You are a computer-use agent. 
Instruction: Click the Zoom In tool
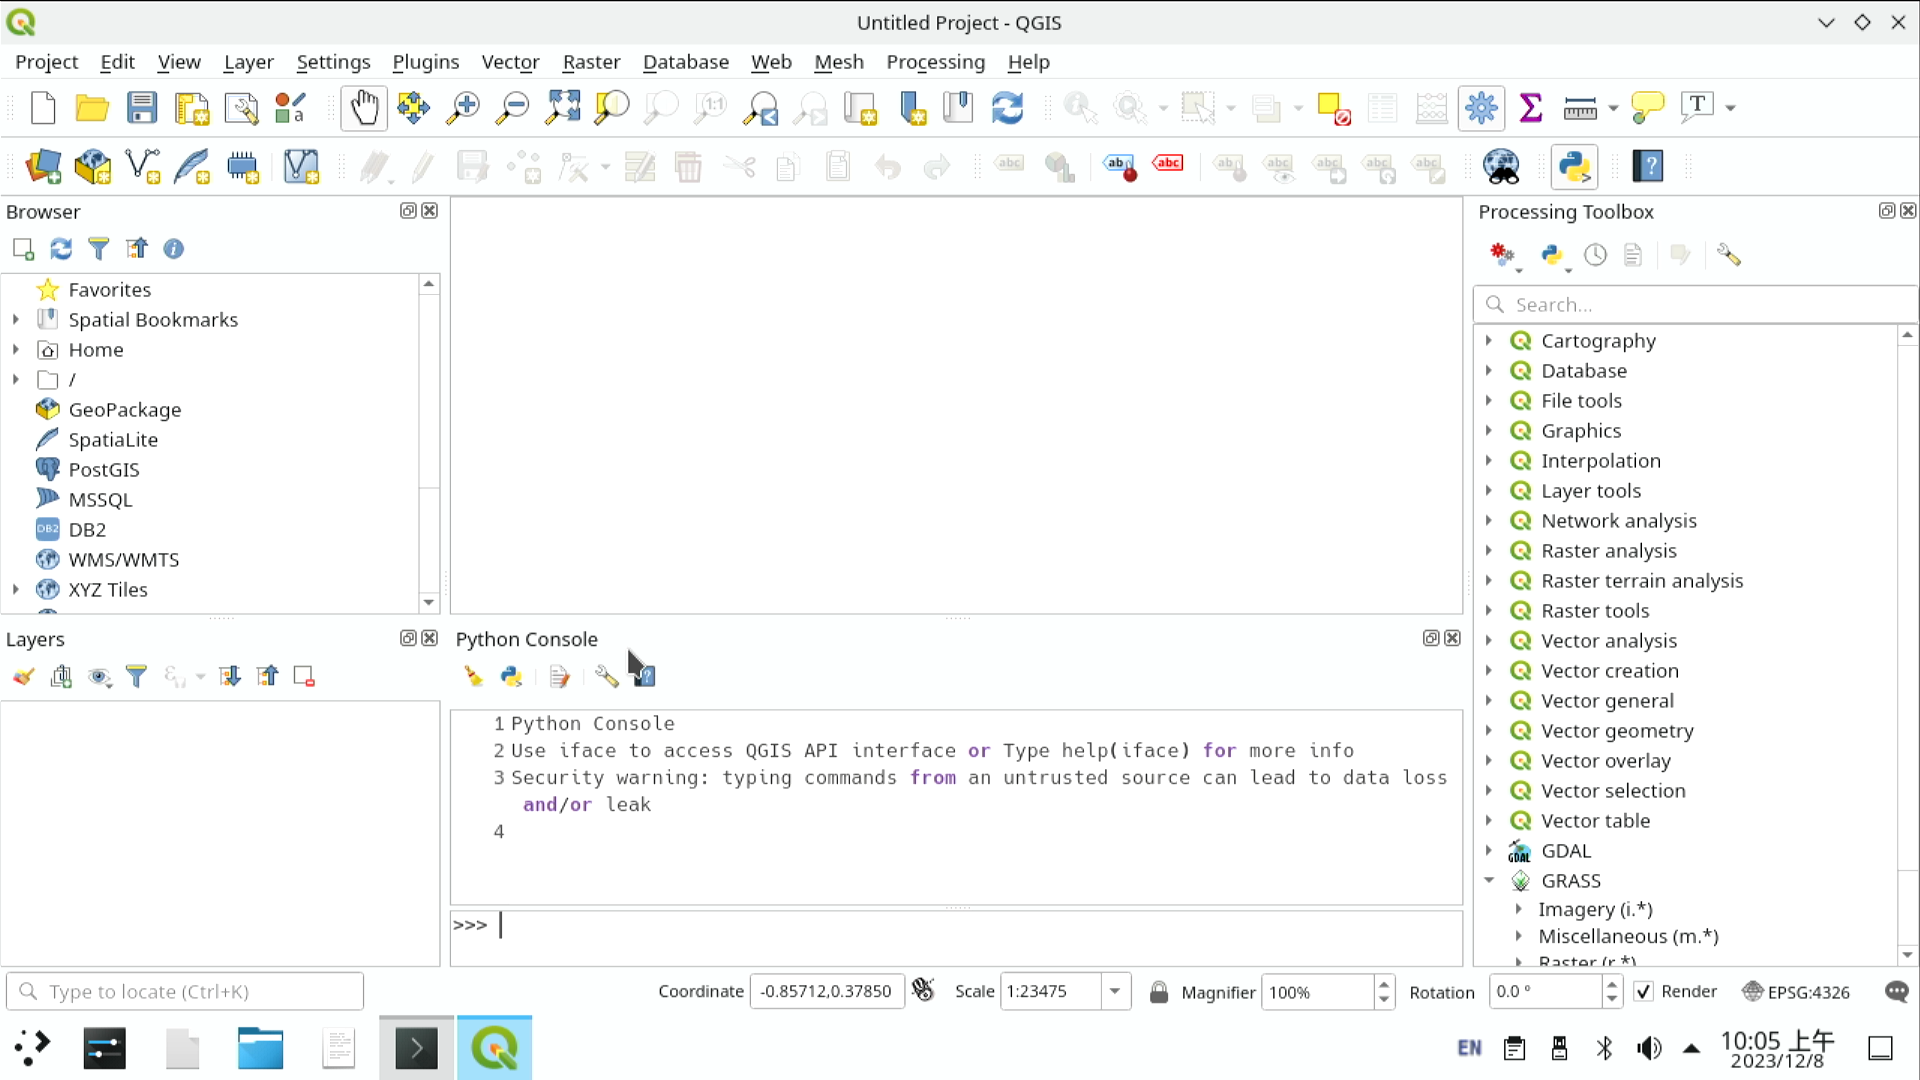[463, 108]
